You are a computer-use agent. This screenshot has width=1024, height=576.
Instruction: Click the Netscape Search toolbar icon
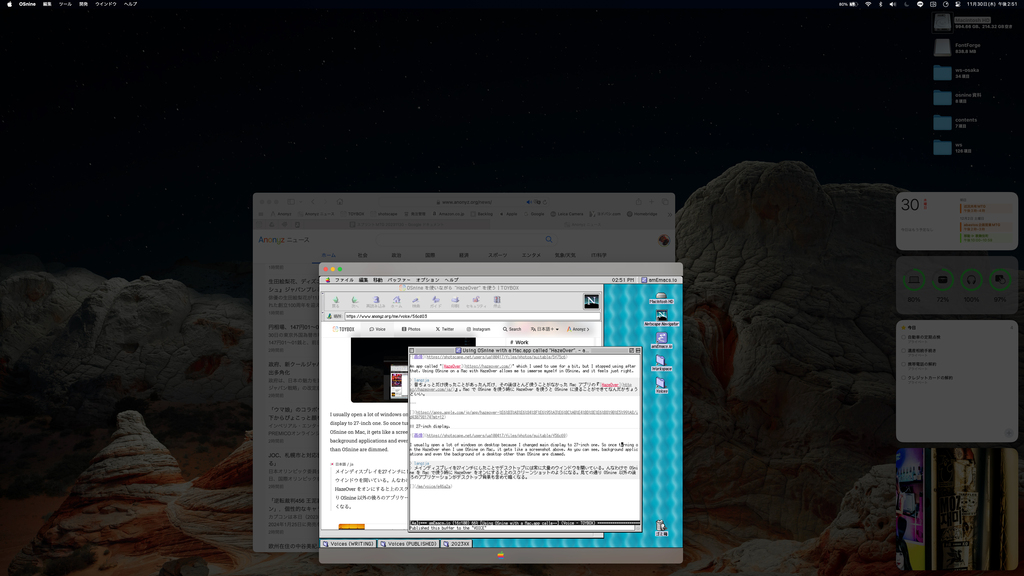pos(416,301)
